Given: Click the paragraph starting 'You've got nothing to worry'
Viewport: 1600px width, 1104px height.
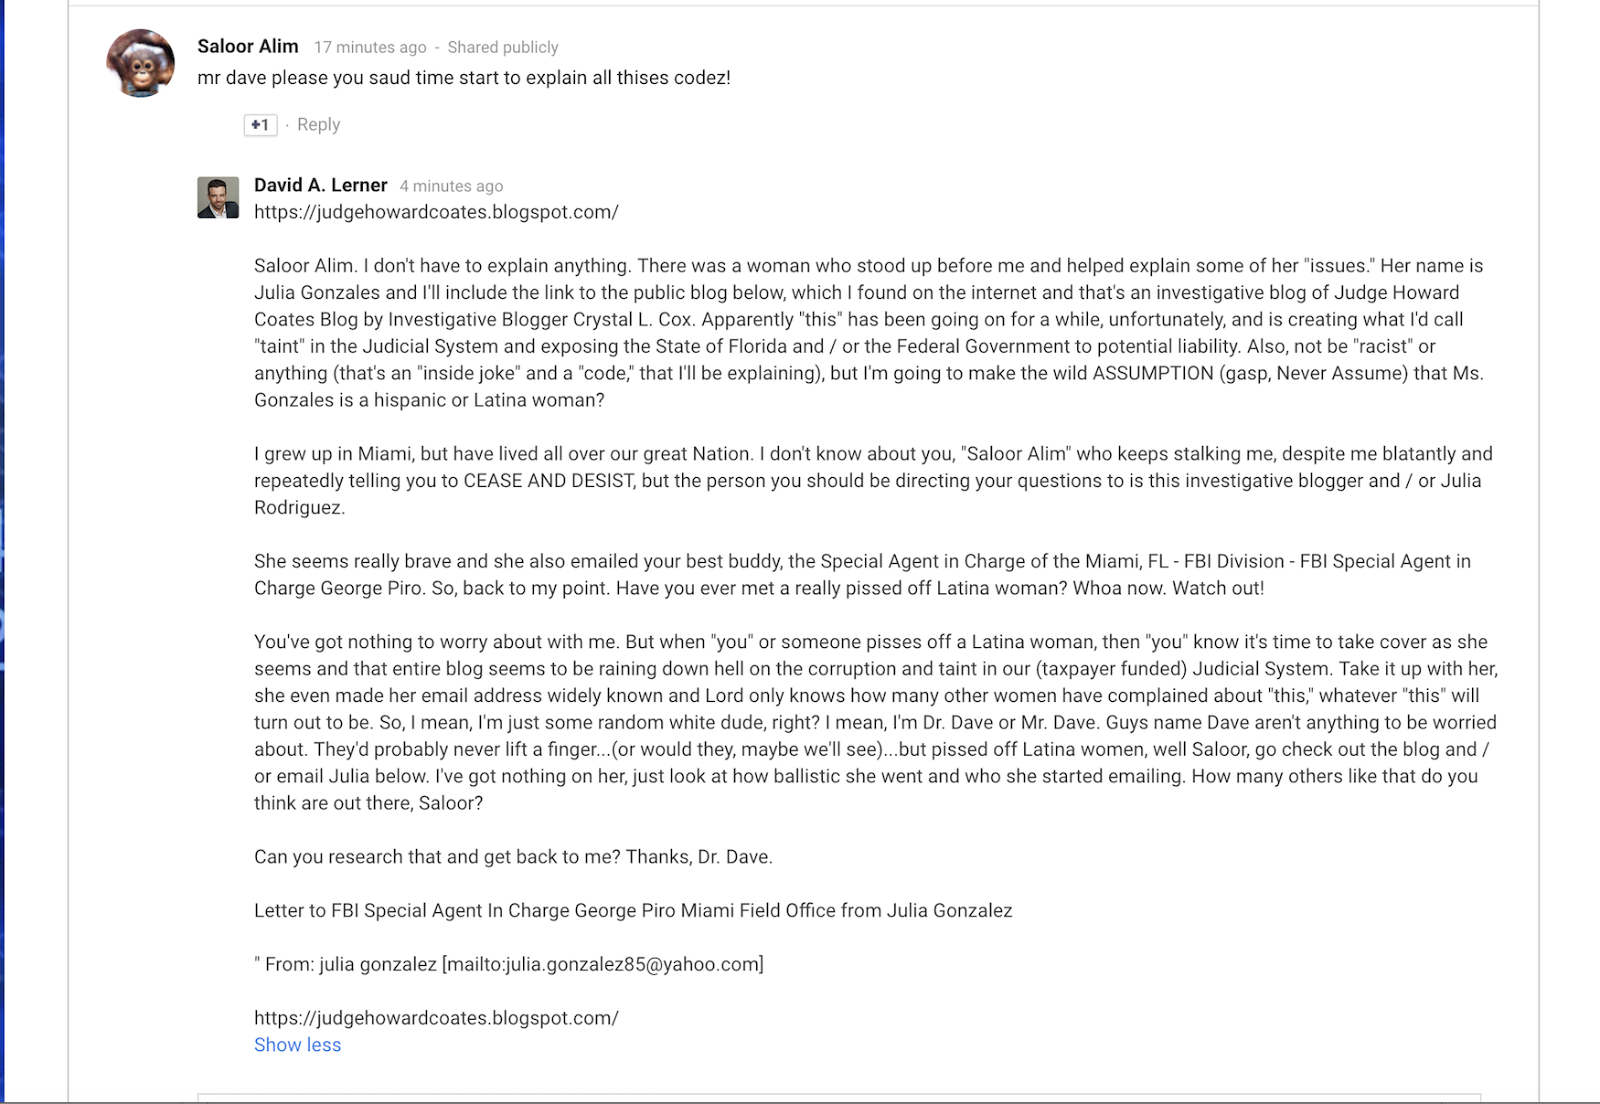Looking at the screenshot, I should 876,722.
